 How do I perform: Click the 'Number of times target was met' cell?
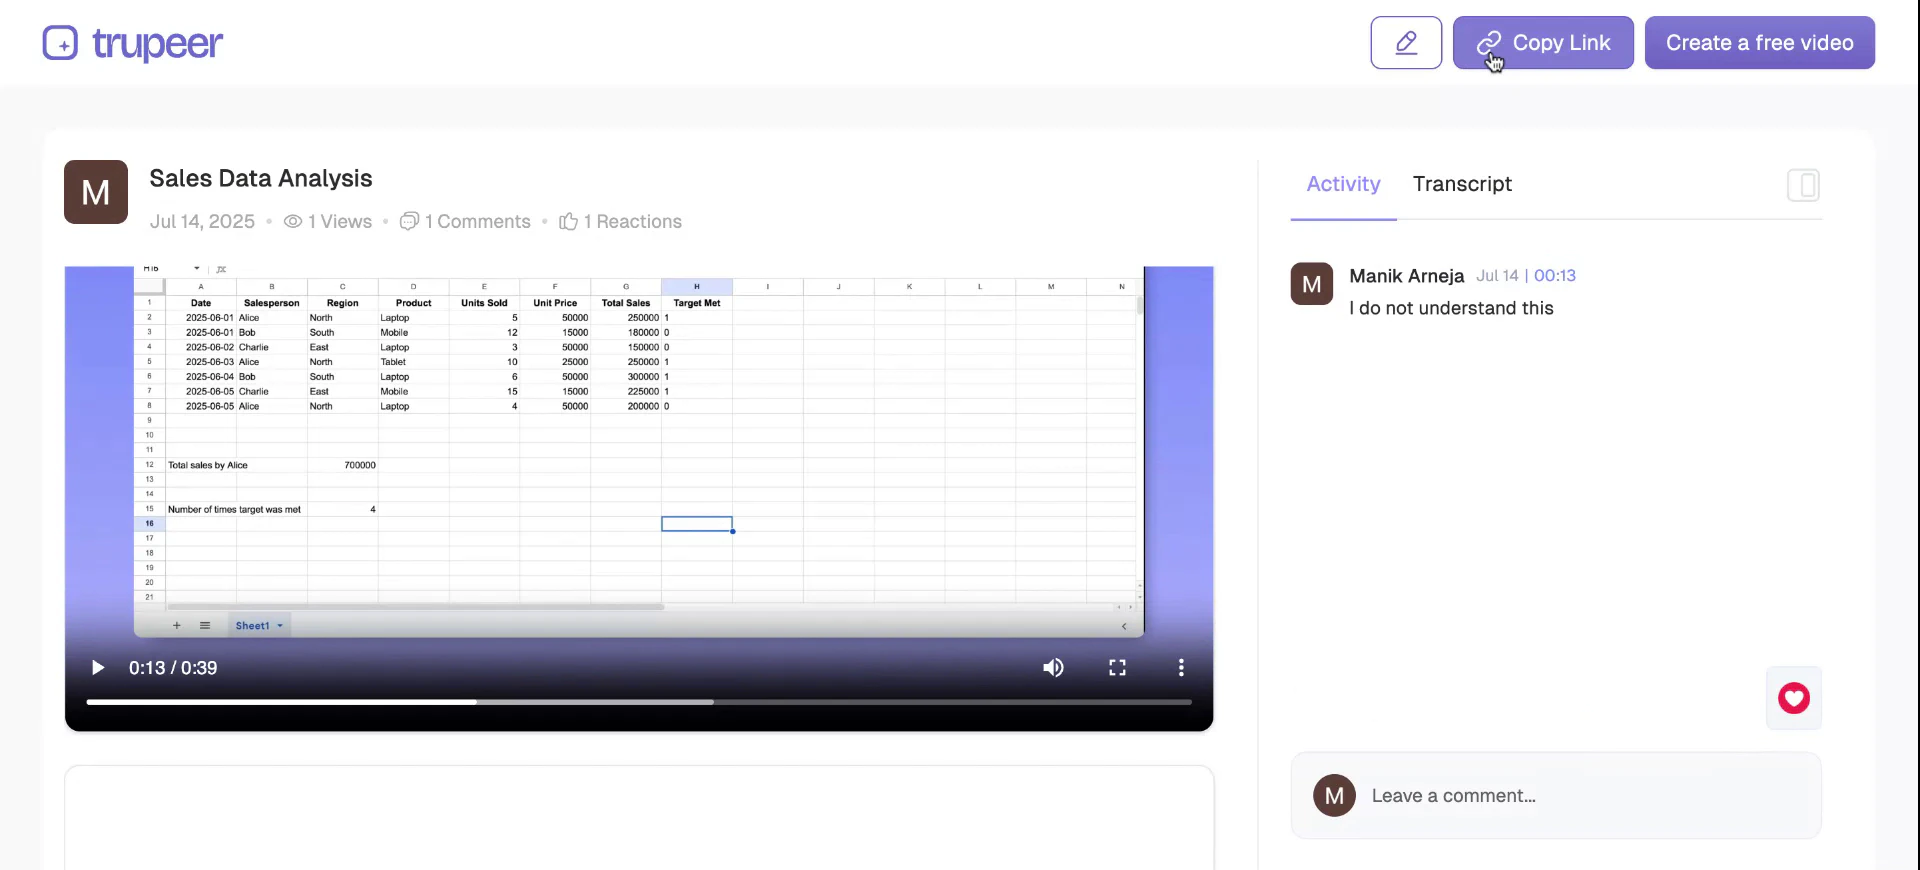coord(235,509)
